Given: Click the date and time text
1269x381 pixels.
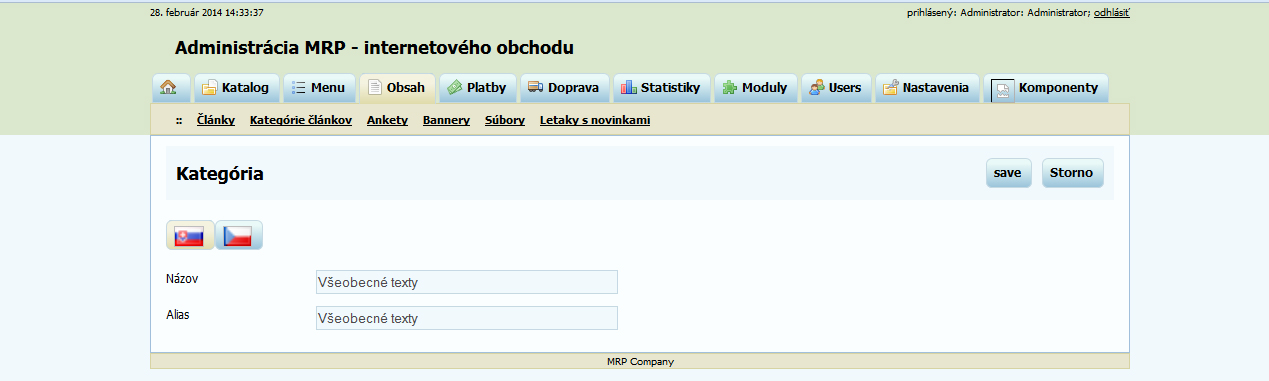Looking at the screenshot, I should (207, 13).
